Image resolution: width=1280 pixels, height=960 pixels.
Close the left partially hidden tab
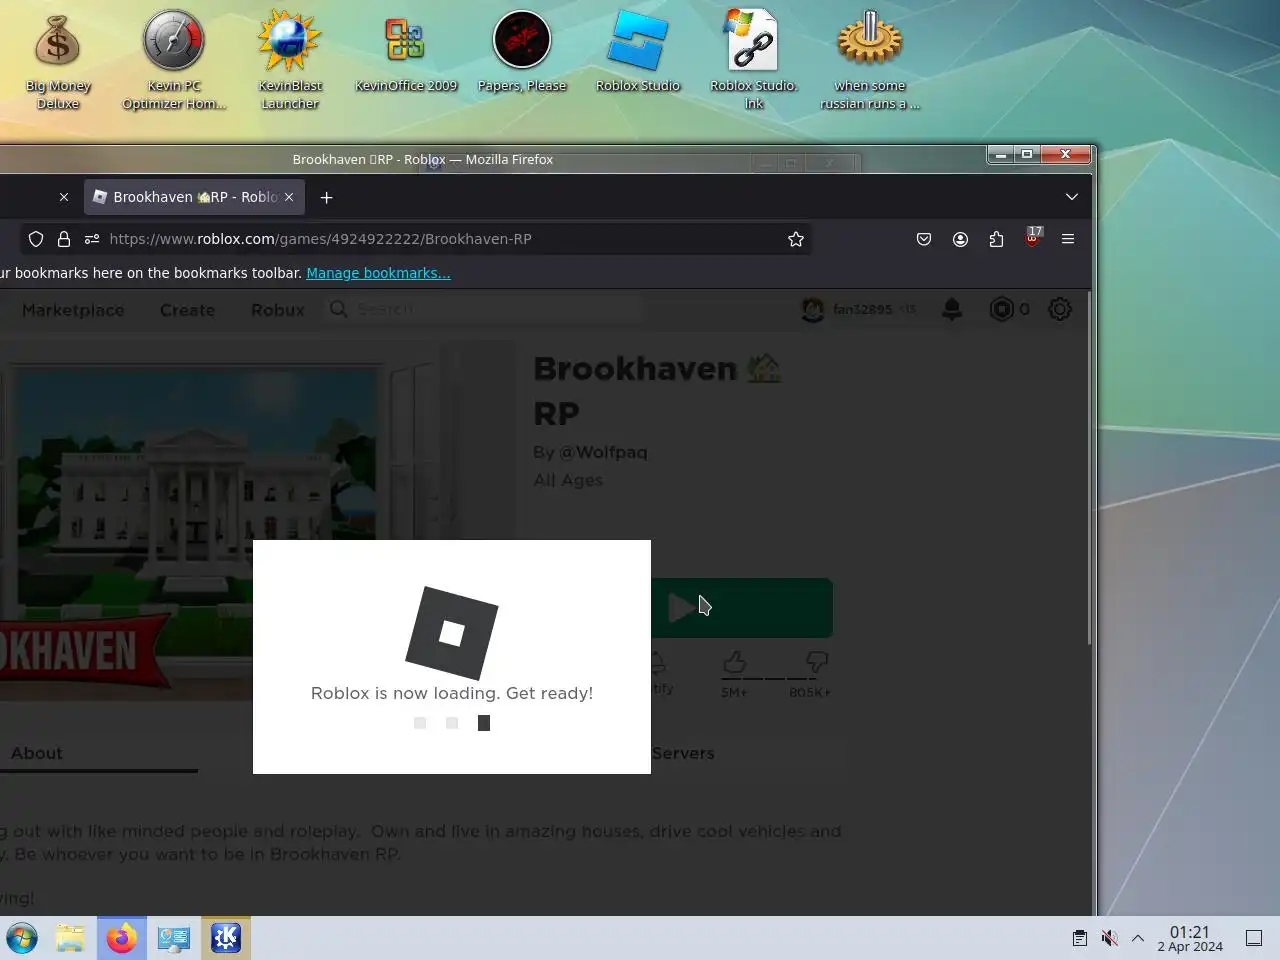64,197
